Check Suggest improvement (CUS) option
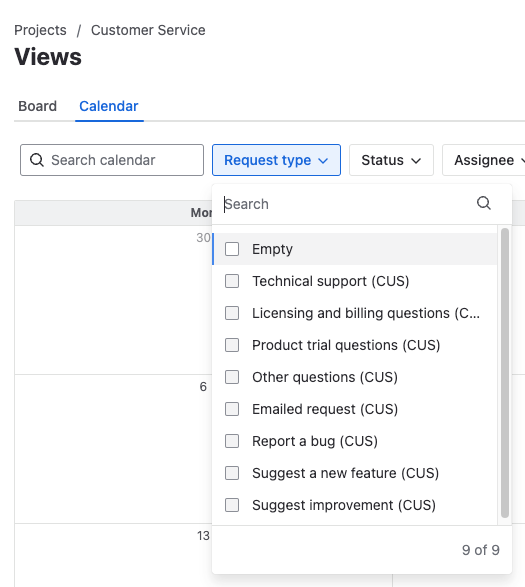525x587 pixels. [x=232, y=505]
